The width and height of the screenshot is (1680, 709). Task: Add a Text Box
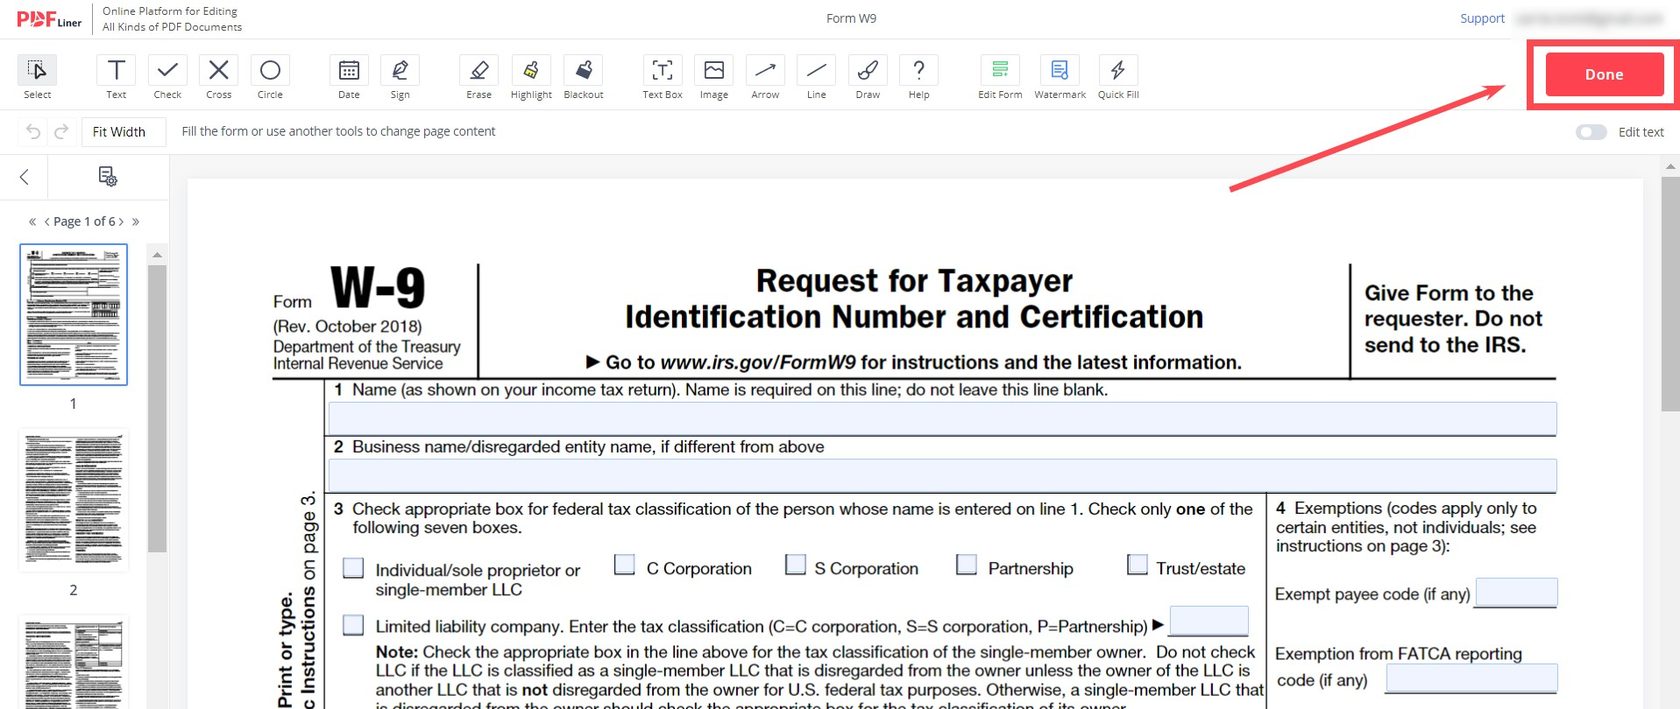point(662,77)
